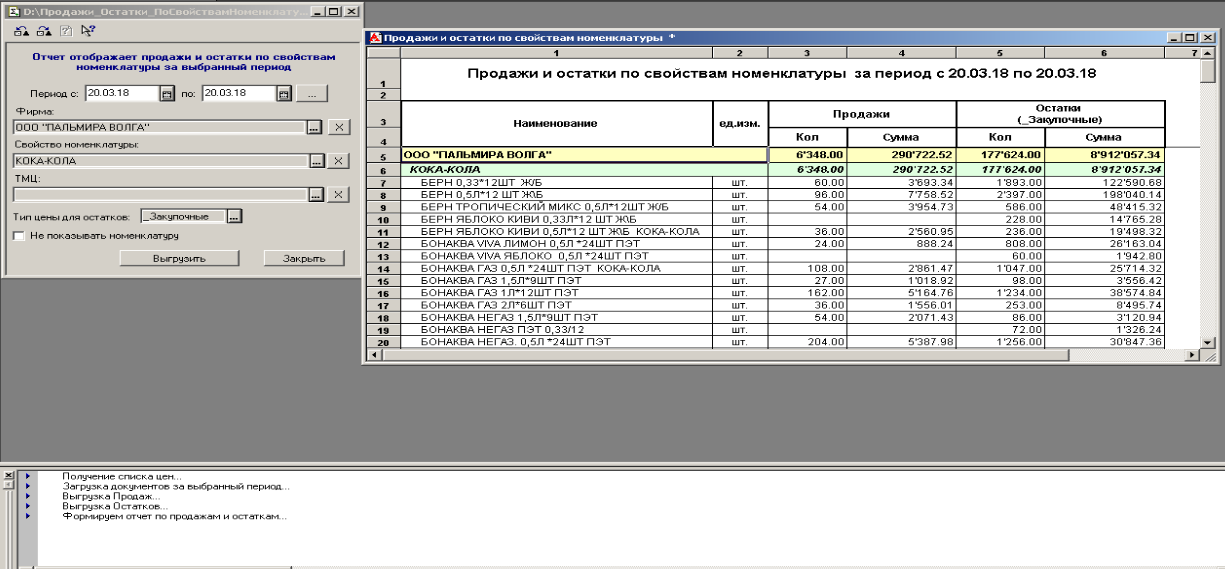Select column header 4 in the spreadsheet

click(x=901, y=51)
